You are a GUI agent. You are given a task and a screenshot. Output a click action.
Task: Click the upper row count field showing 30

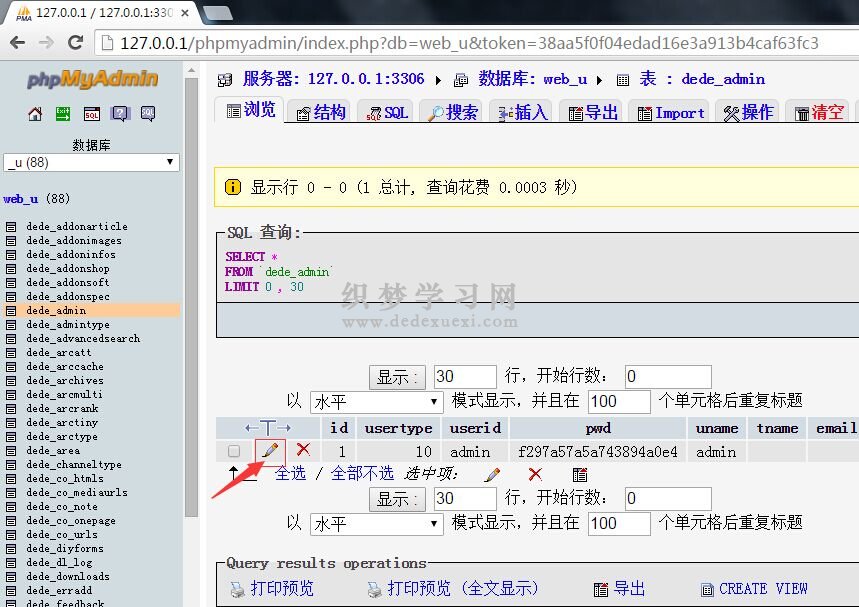(465, 377)
